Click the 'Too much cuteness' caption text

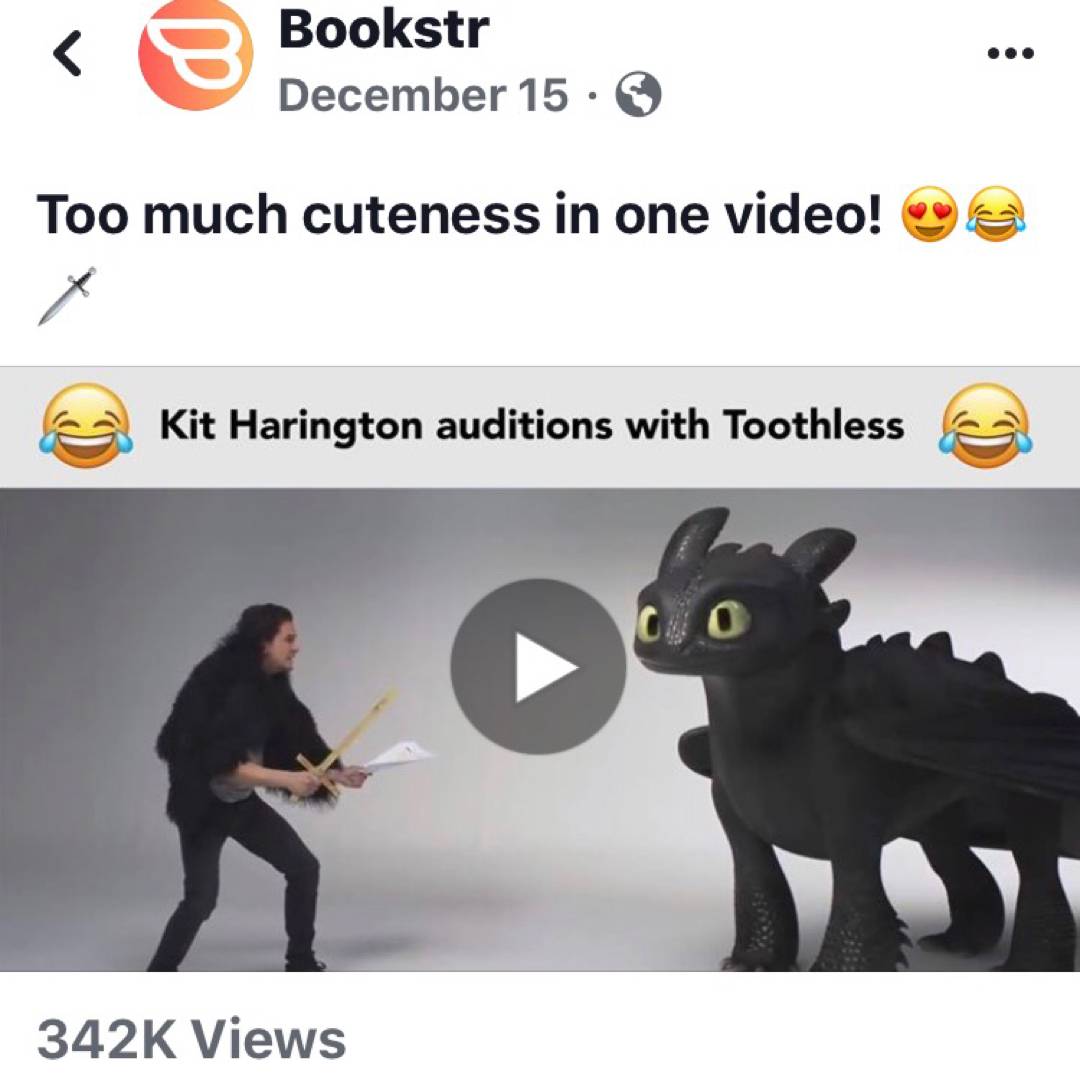point(459,214)
